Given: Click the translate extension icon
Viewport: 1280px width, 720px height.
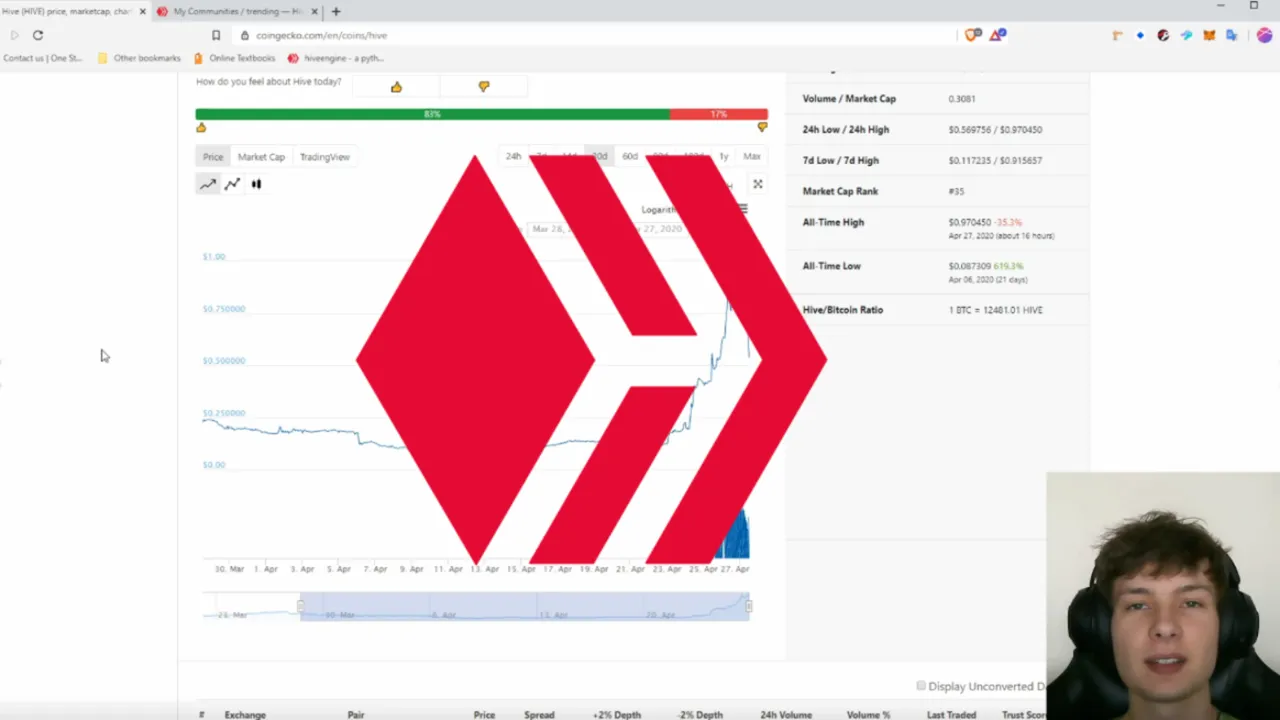Looking at the screenshot, I should point(1232,35).
